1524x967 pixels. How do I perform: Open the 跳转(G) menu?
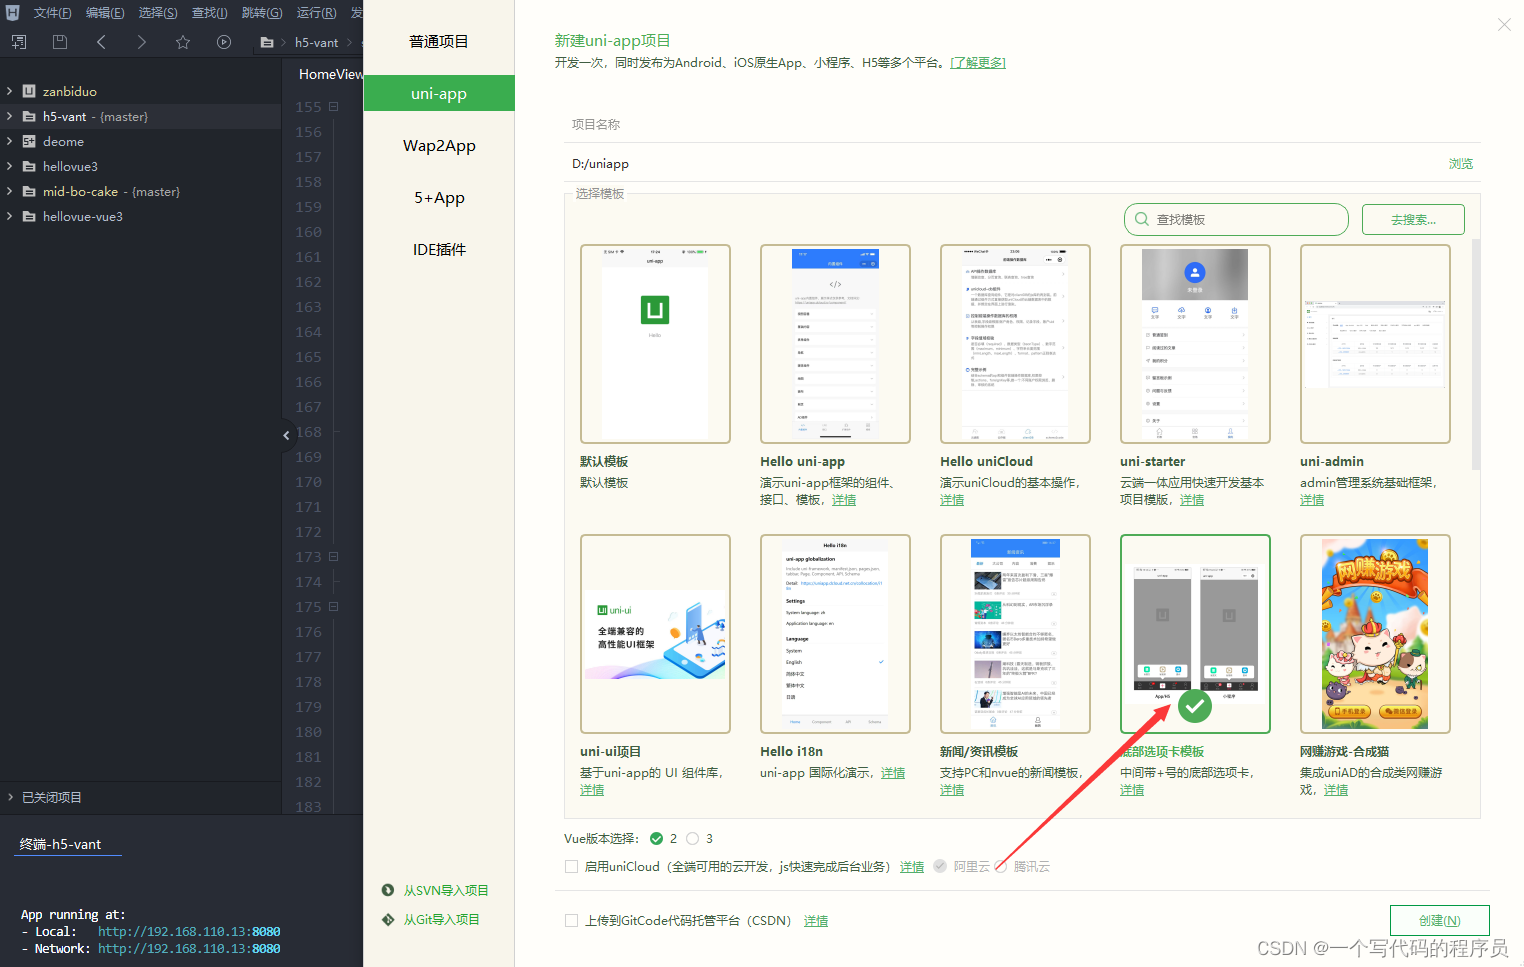point(262,13)
